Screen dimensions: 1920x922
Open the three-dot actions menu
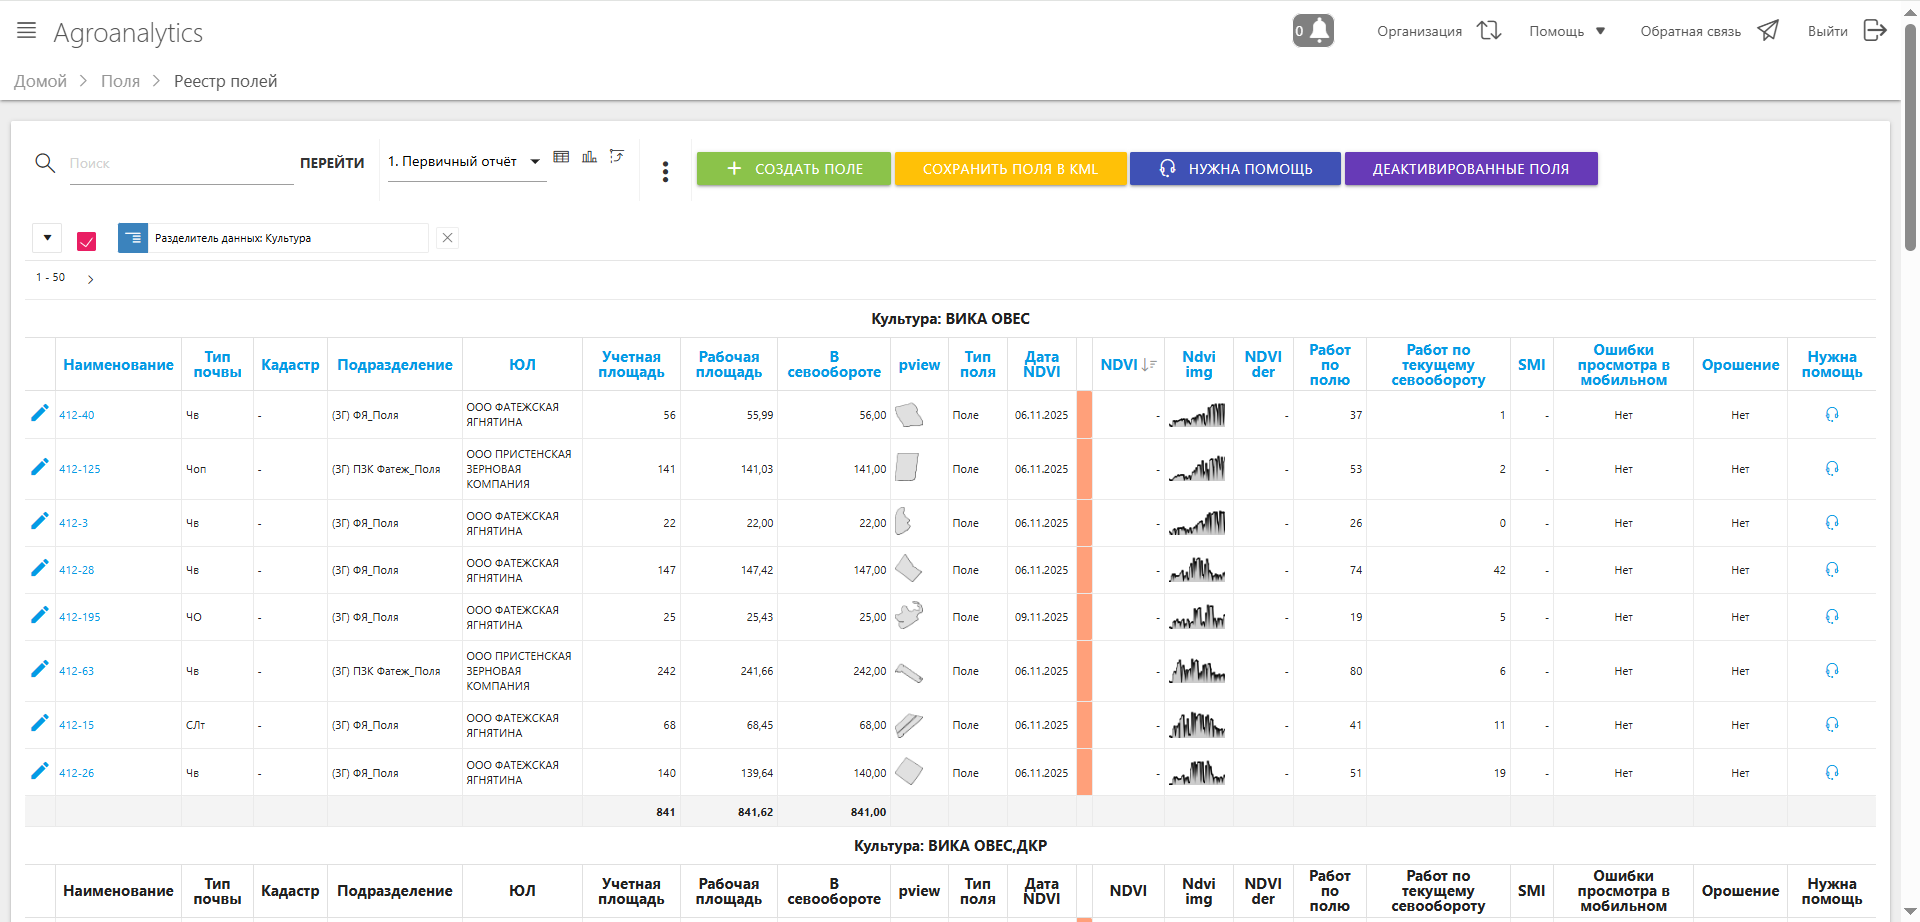665,172
